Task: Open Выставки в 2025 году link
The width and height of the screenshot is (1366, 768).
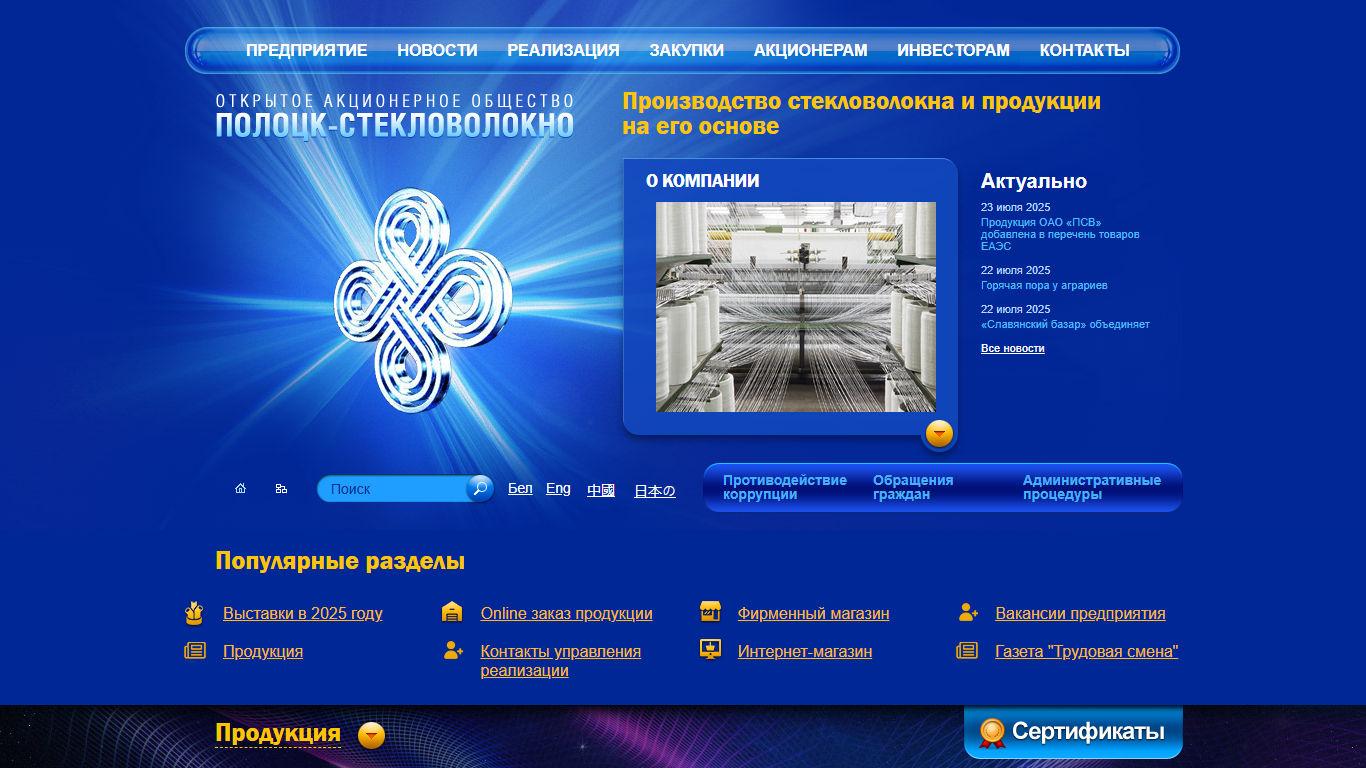Action: point(303,613)
